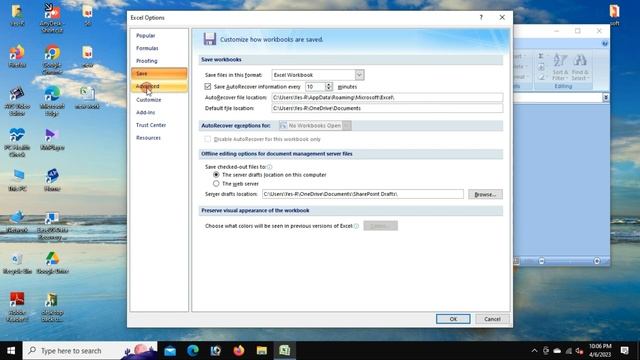Image resolution: width=640 pixels, height=360 pixels.
Task: Open the Customize options category
Action: pos(159,100)
